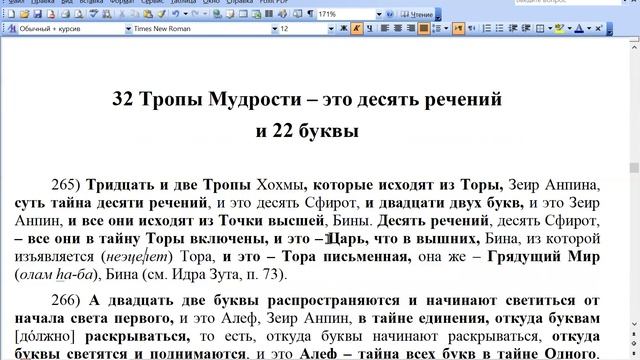This screenshot has height=360, width=640.
Task: Toggle italic (К) formatting
Action: (357, 29)
